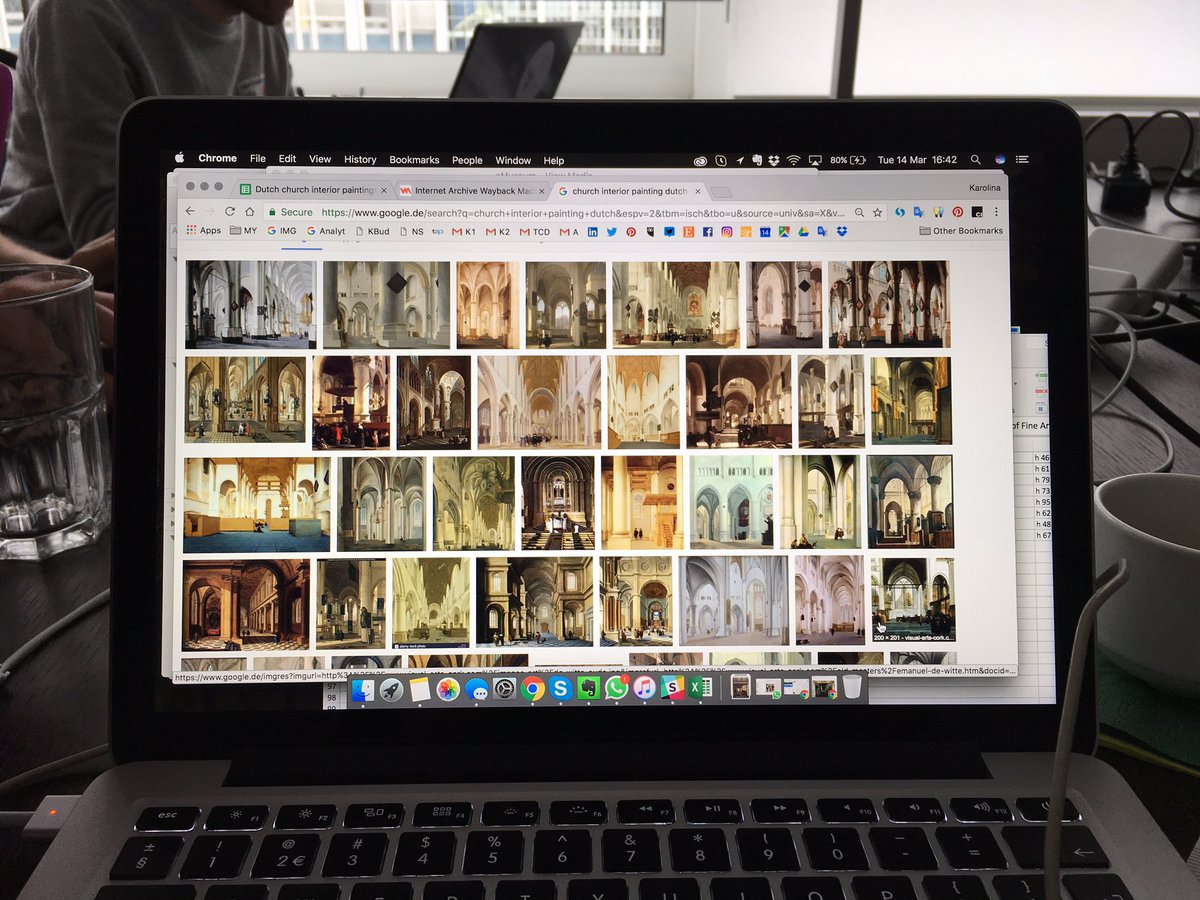Open the Twitter bookmark
The width and height of the screenshot is (1200, 900).
click(x=612, y=232)
